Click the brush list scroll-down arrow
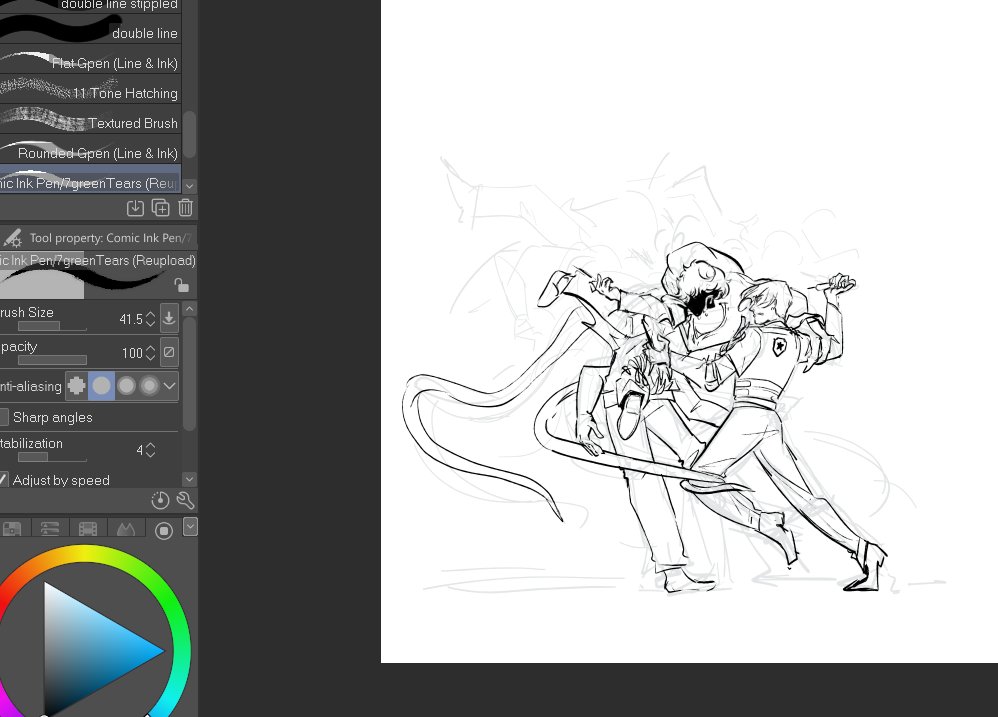The width and height of the screenshot is (998, 717). click(189, 185)
